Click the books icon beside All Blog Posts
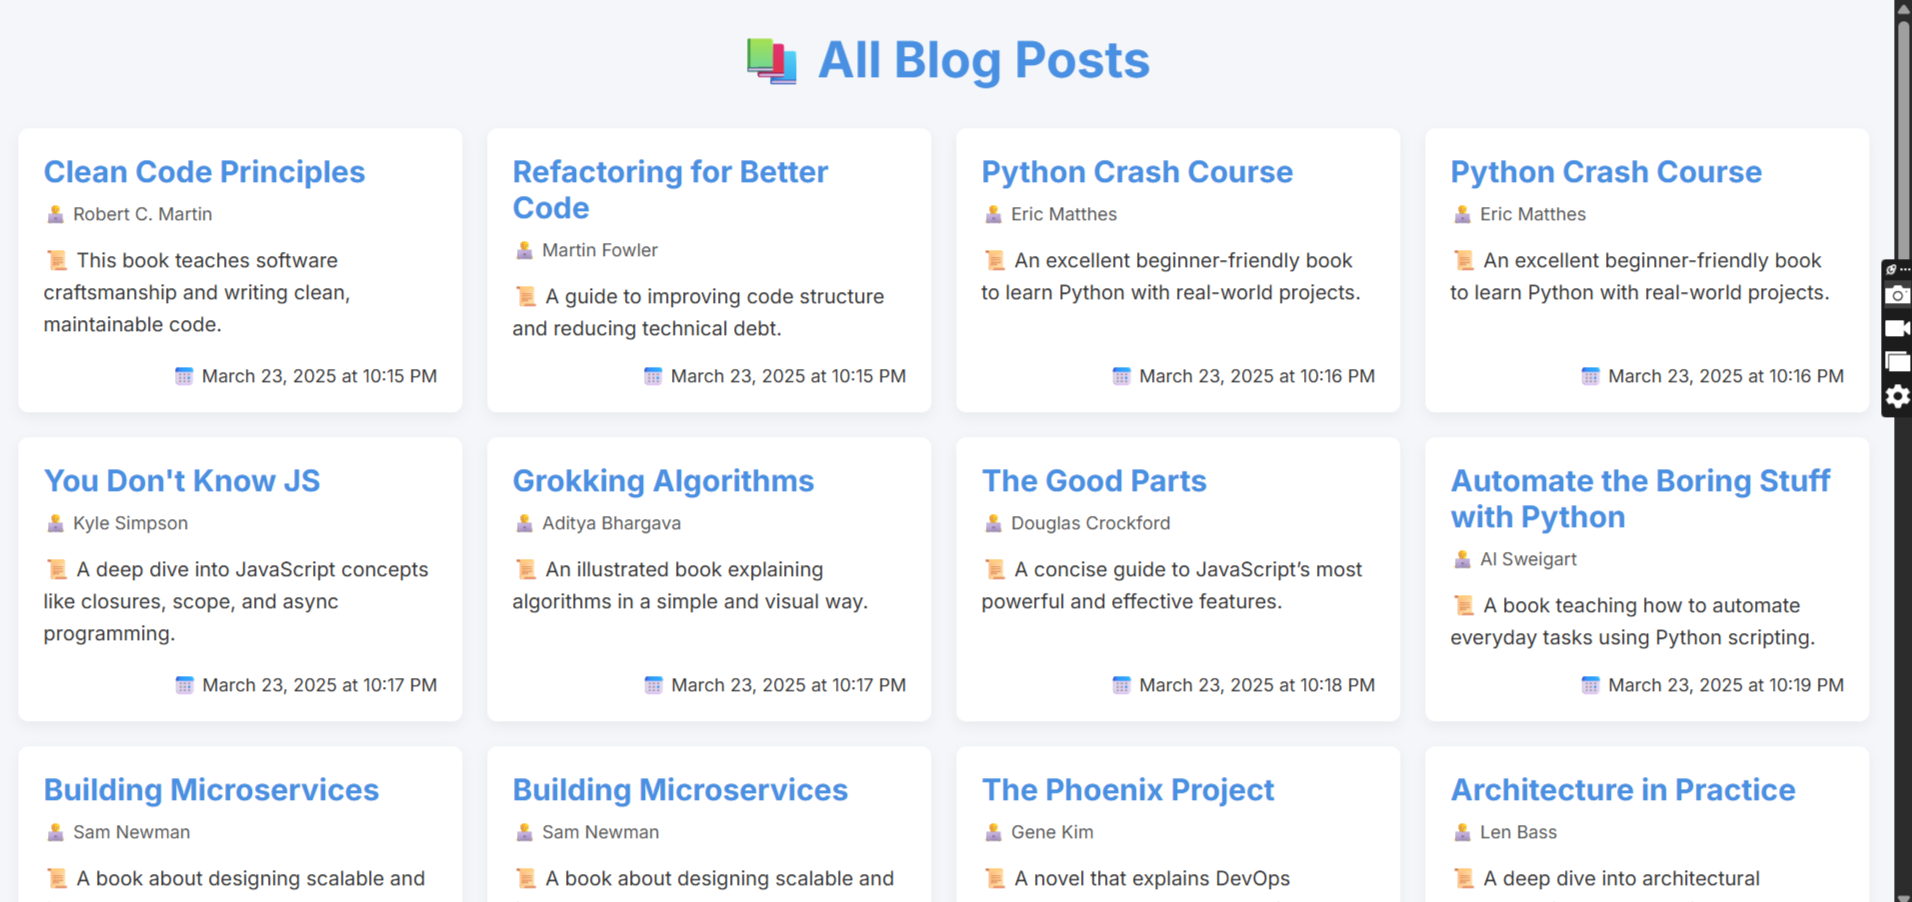Viewport: 1912px width, 902px height. click(771, 61)
